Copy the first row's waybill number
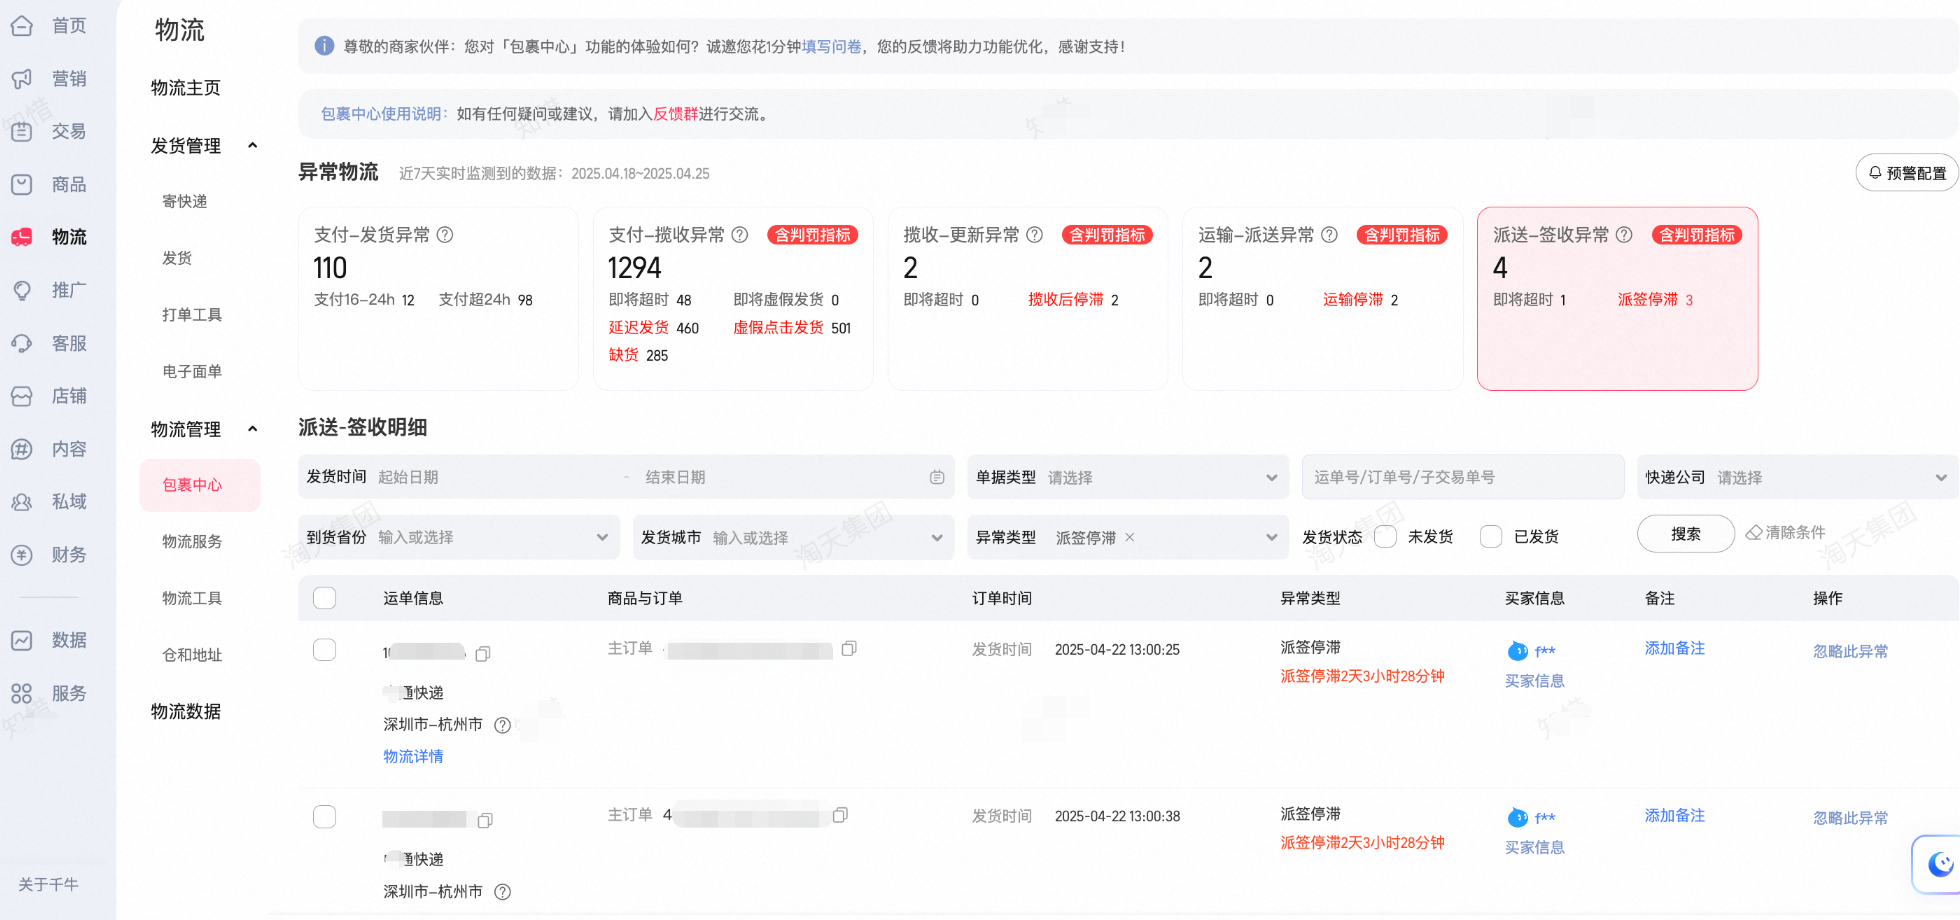The height and width of the screenshot is (920, 1960). click(x=483, y=654)
